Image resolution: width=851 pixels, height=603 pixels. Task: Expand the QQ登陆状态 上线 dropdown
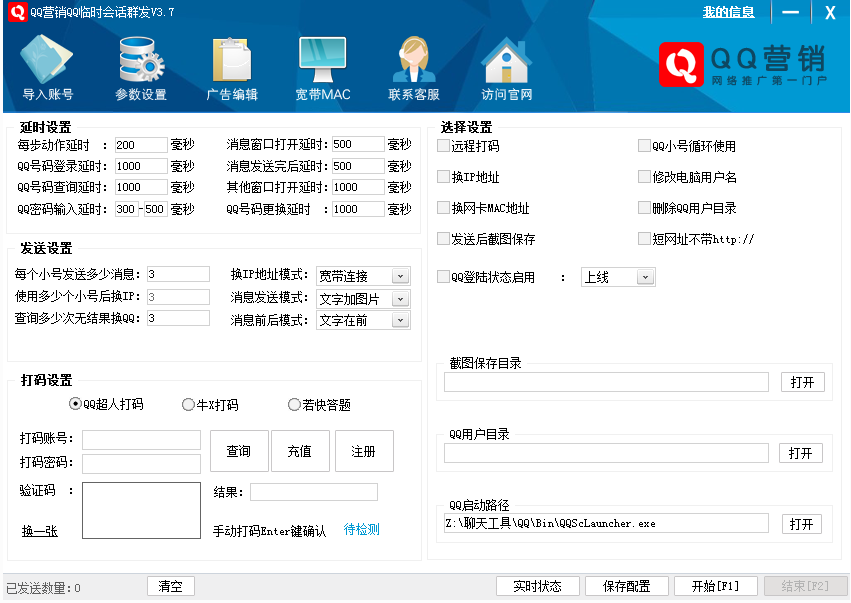coord(645,277)
